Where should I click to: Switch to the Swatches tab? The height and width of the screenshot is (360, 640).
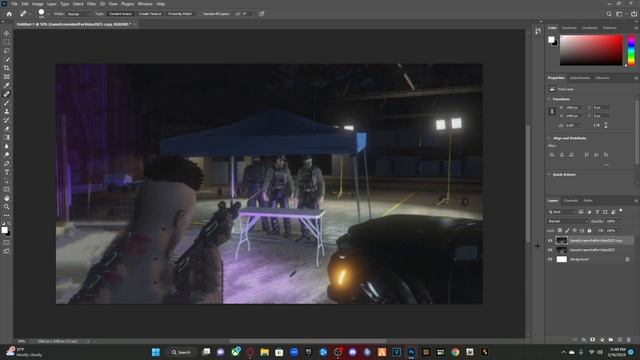tap(569, 28)
